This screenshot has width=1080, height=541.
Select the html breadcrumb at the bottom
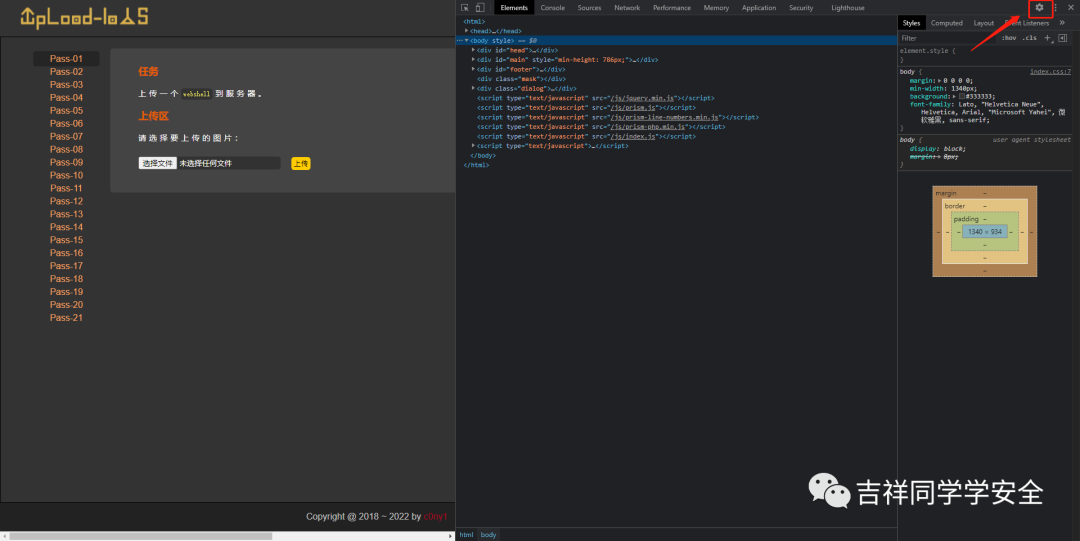(x=466, y=535)
